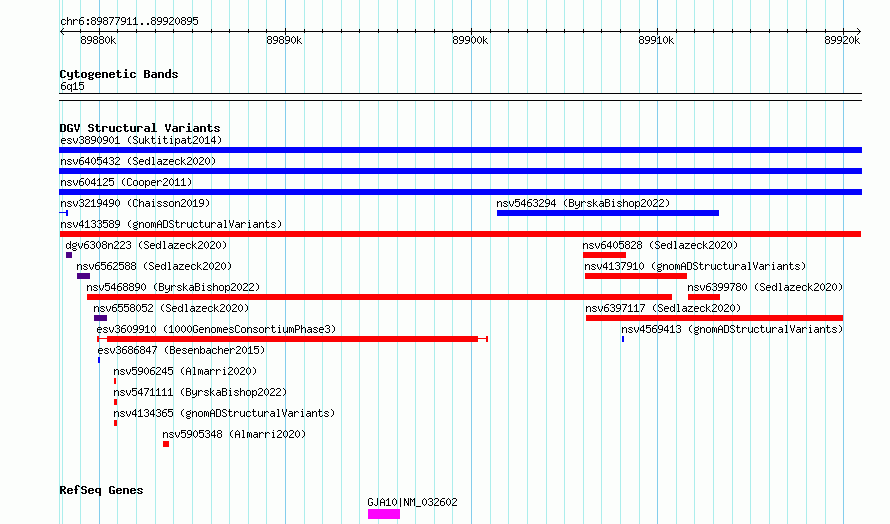The height and width of the screenshot is (524, 890).
Task: Click the 89910k ruler tick label
Action: [656, 40]
